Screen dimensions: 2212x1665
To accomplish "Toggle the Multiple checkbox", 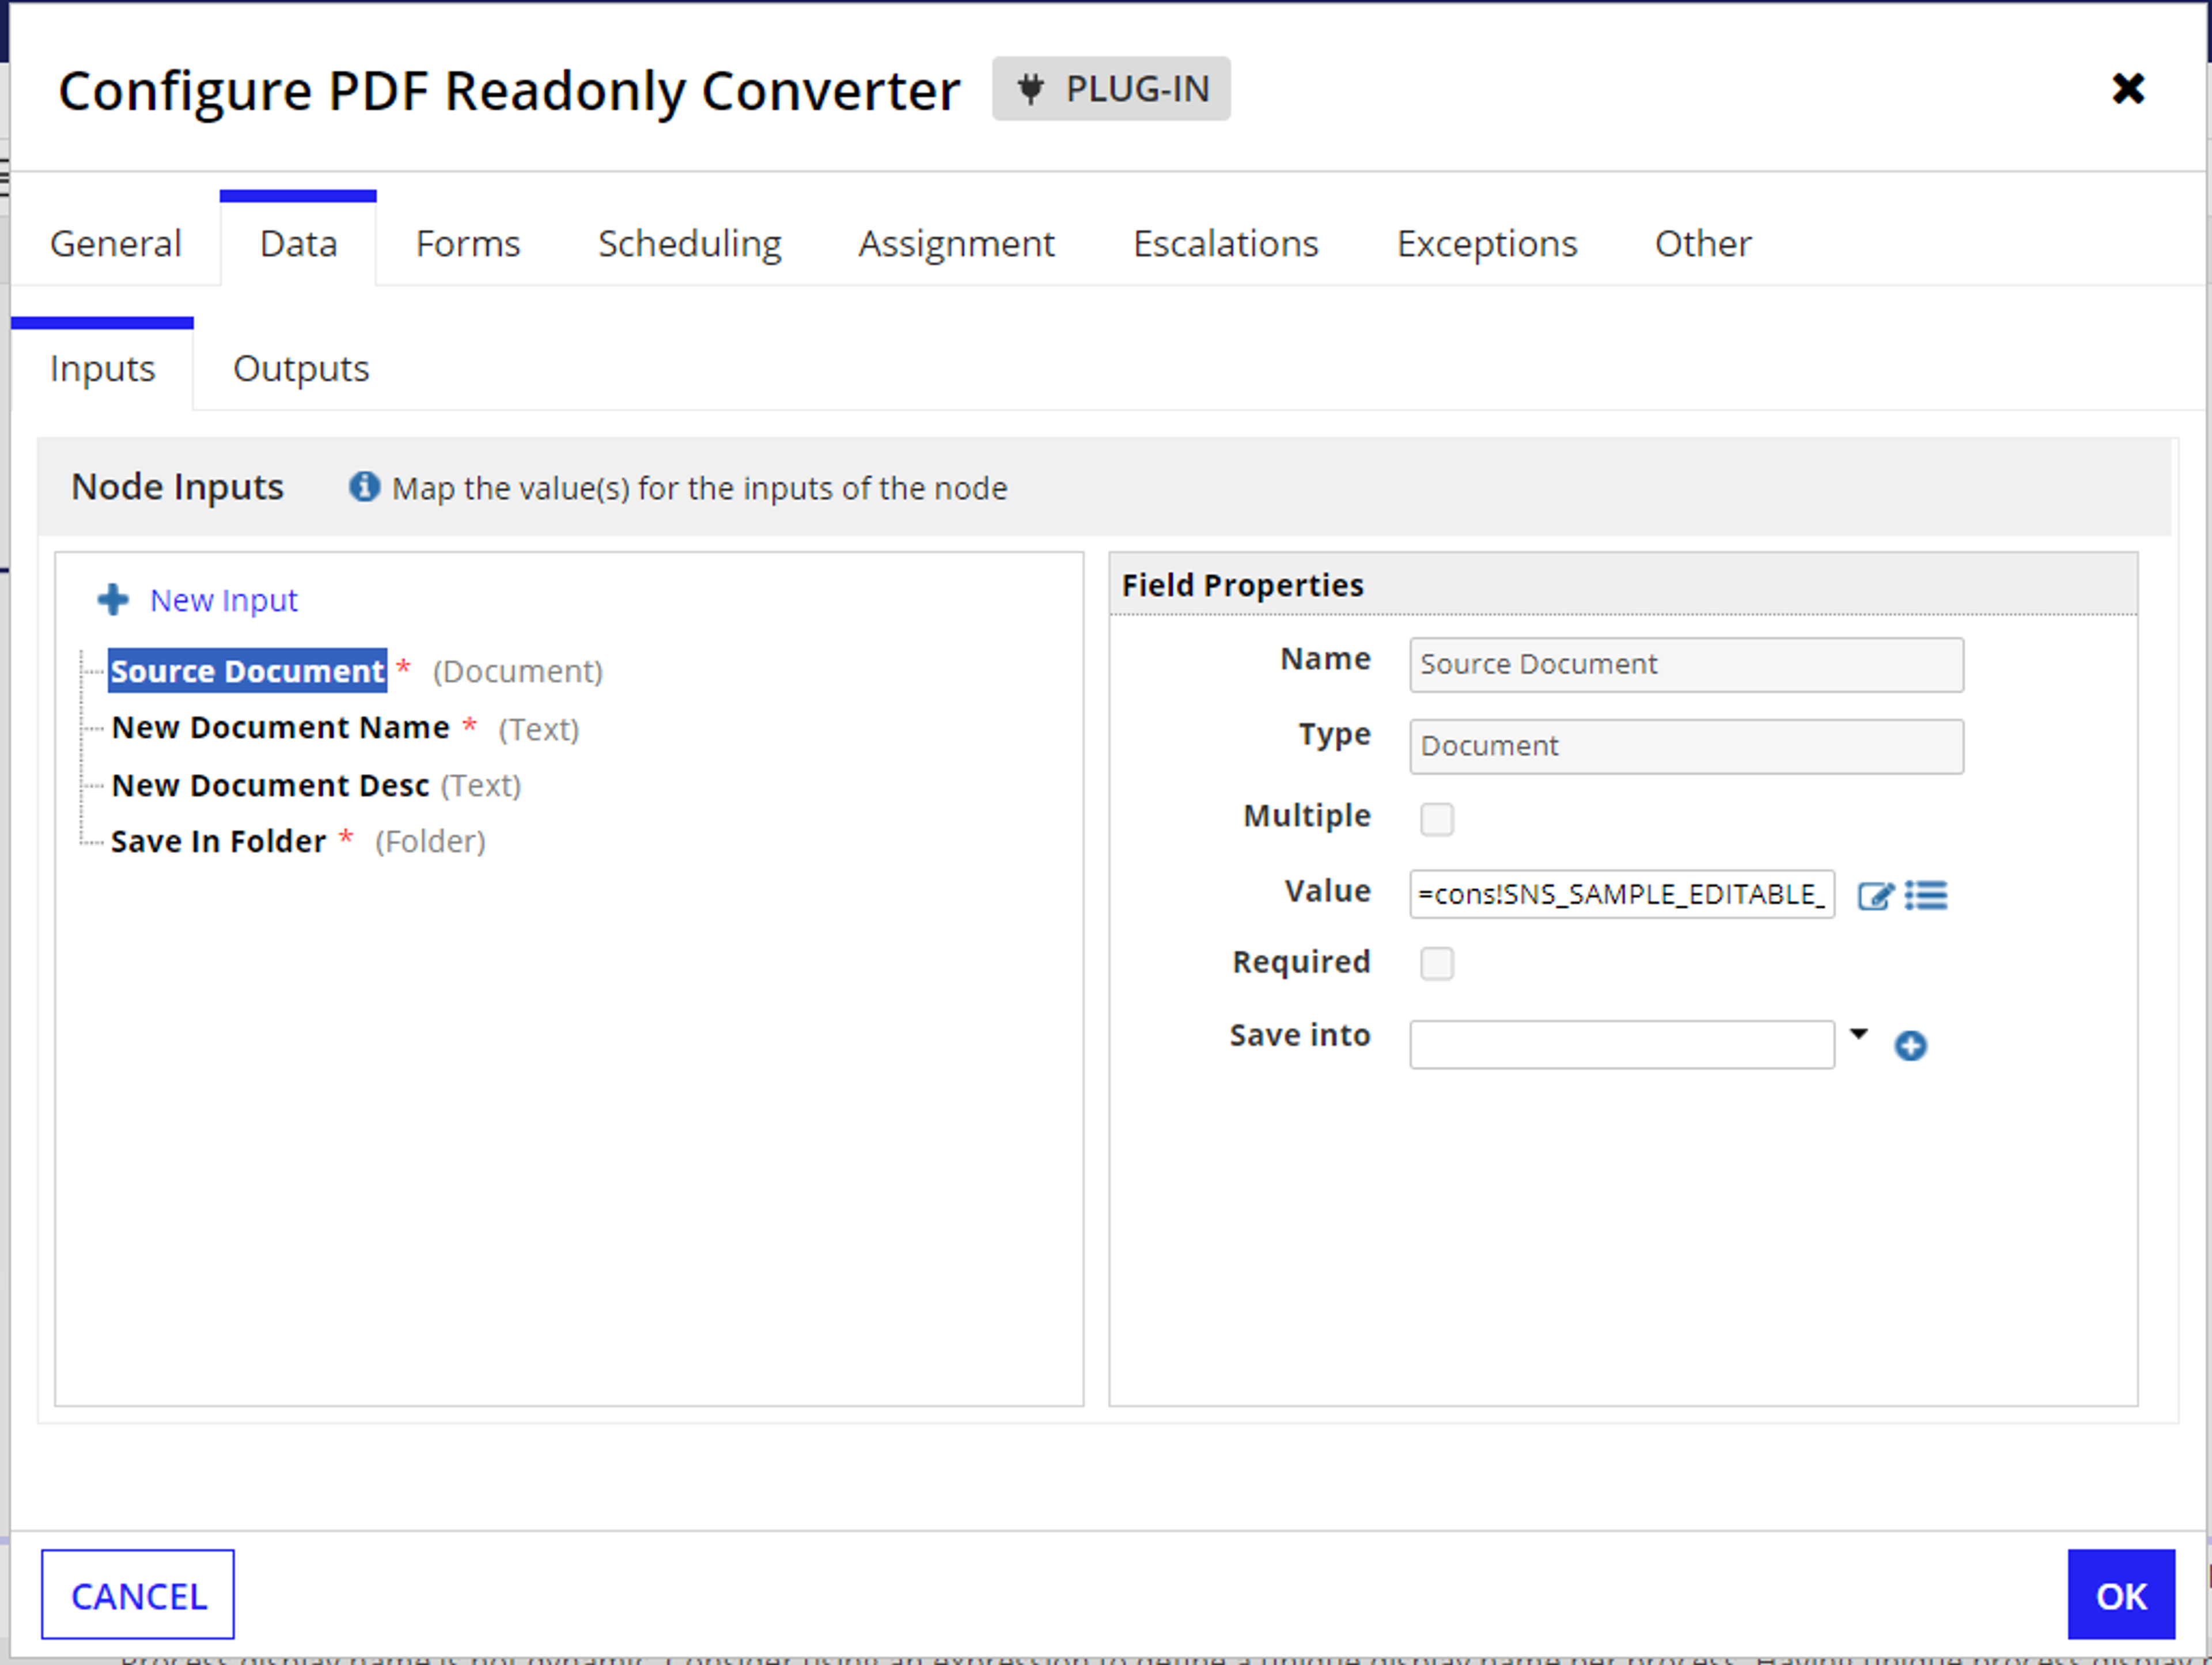I will [1437, 819].
